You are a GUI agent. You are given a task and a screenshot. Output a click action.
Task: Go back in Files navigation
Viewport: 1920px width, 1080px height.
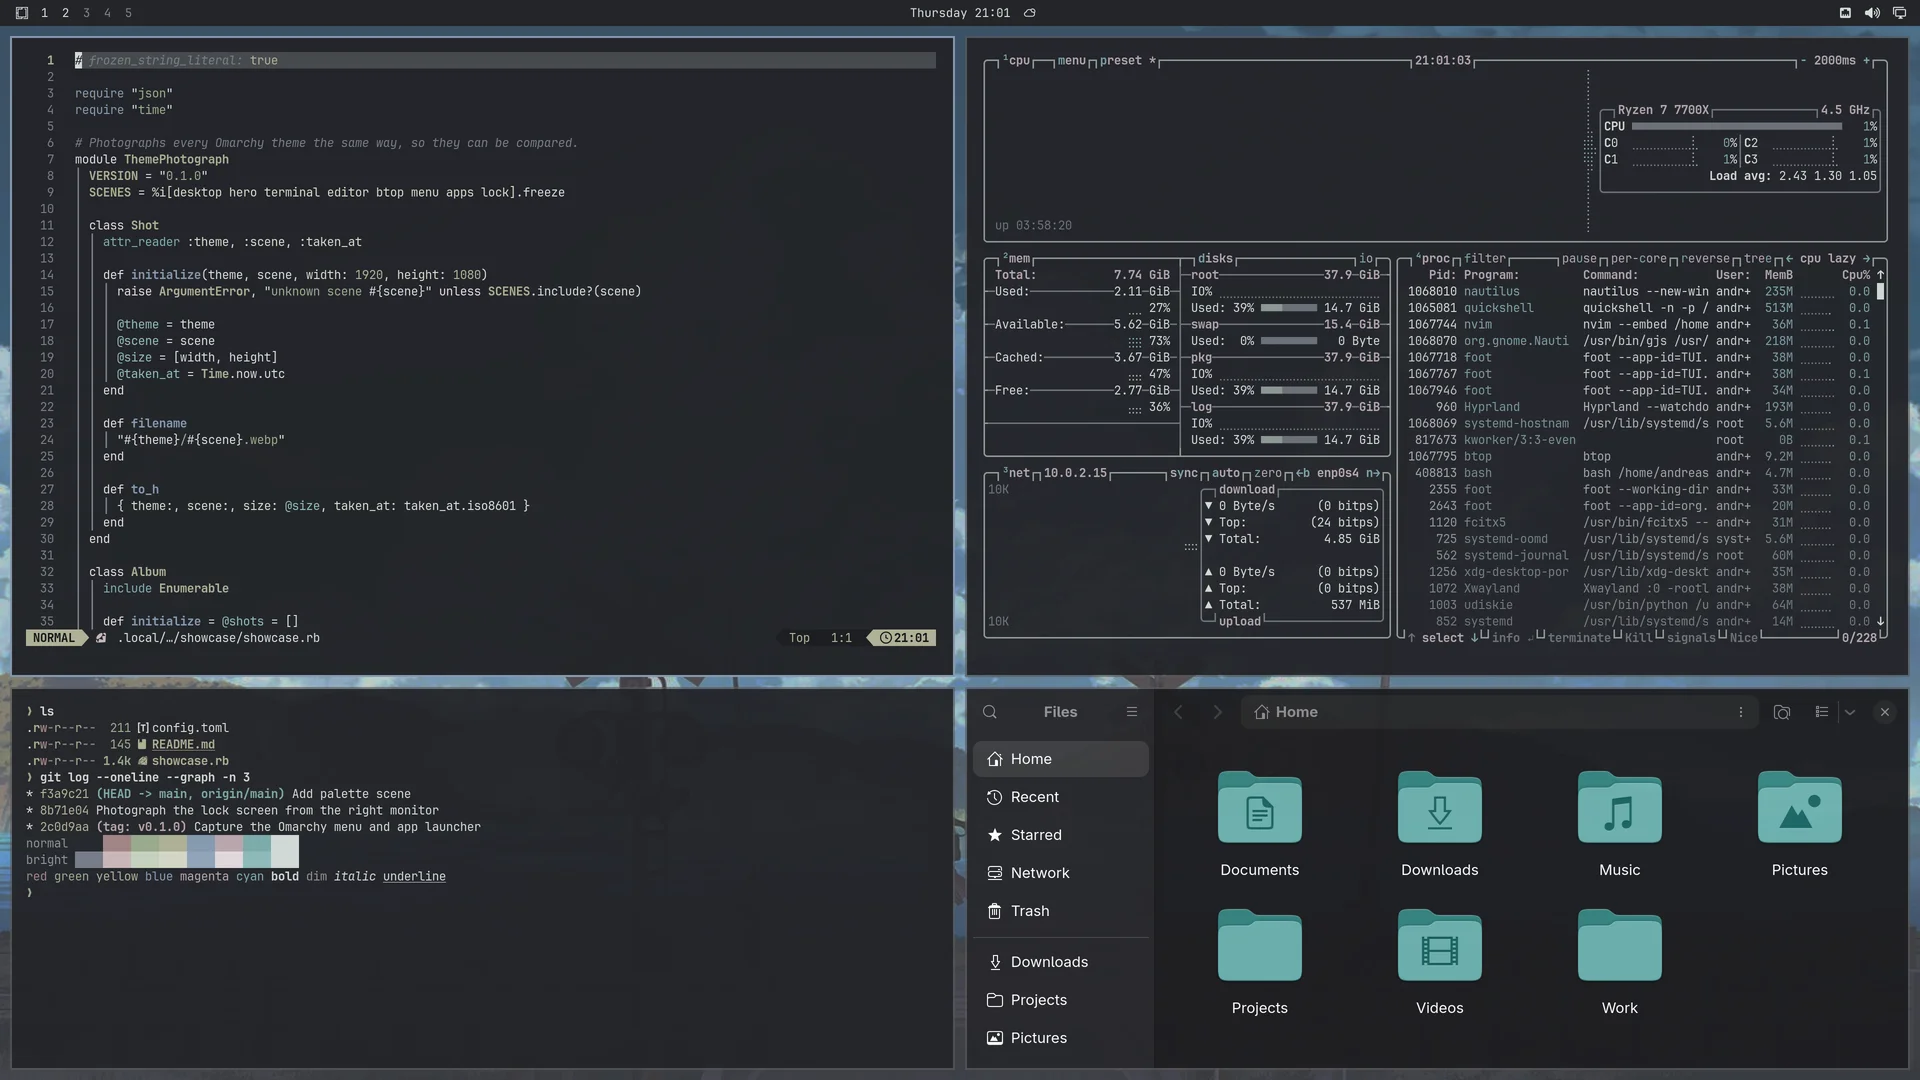[1178, 712]
